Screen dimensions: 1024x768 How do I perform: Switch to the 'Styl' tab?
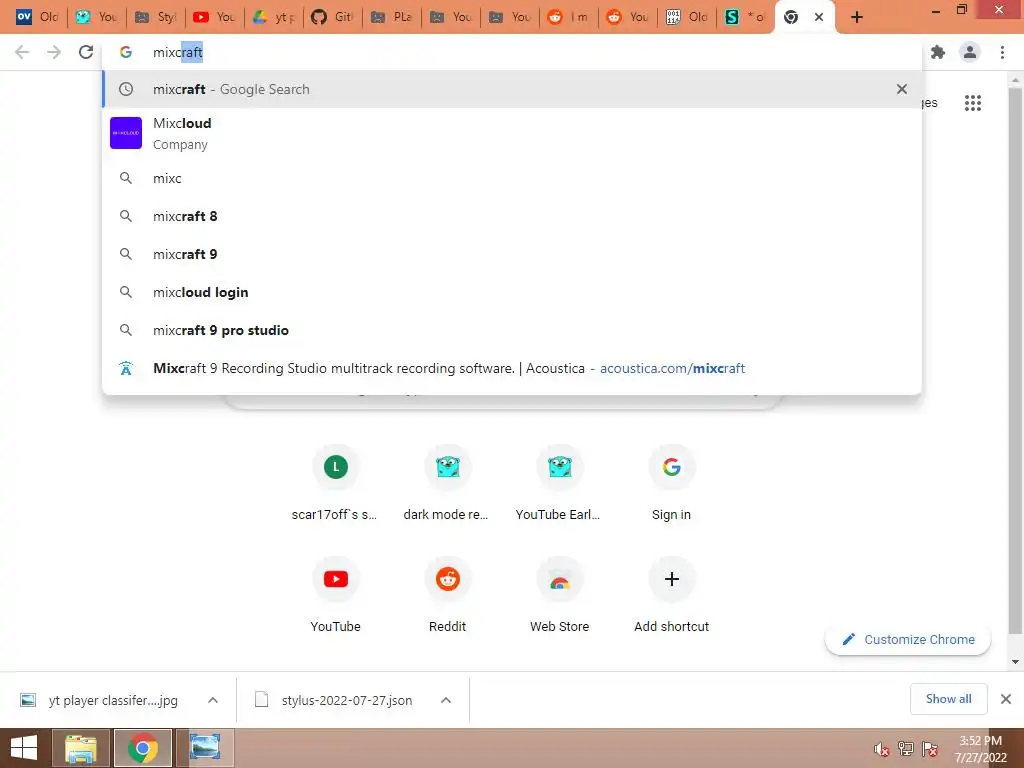pyautogui.click(x=155, y=17)
